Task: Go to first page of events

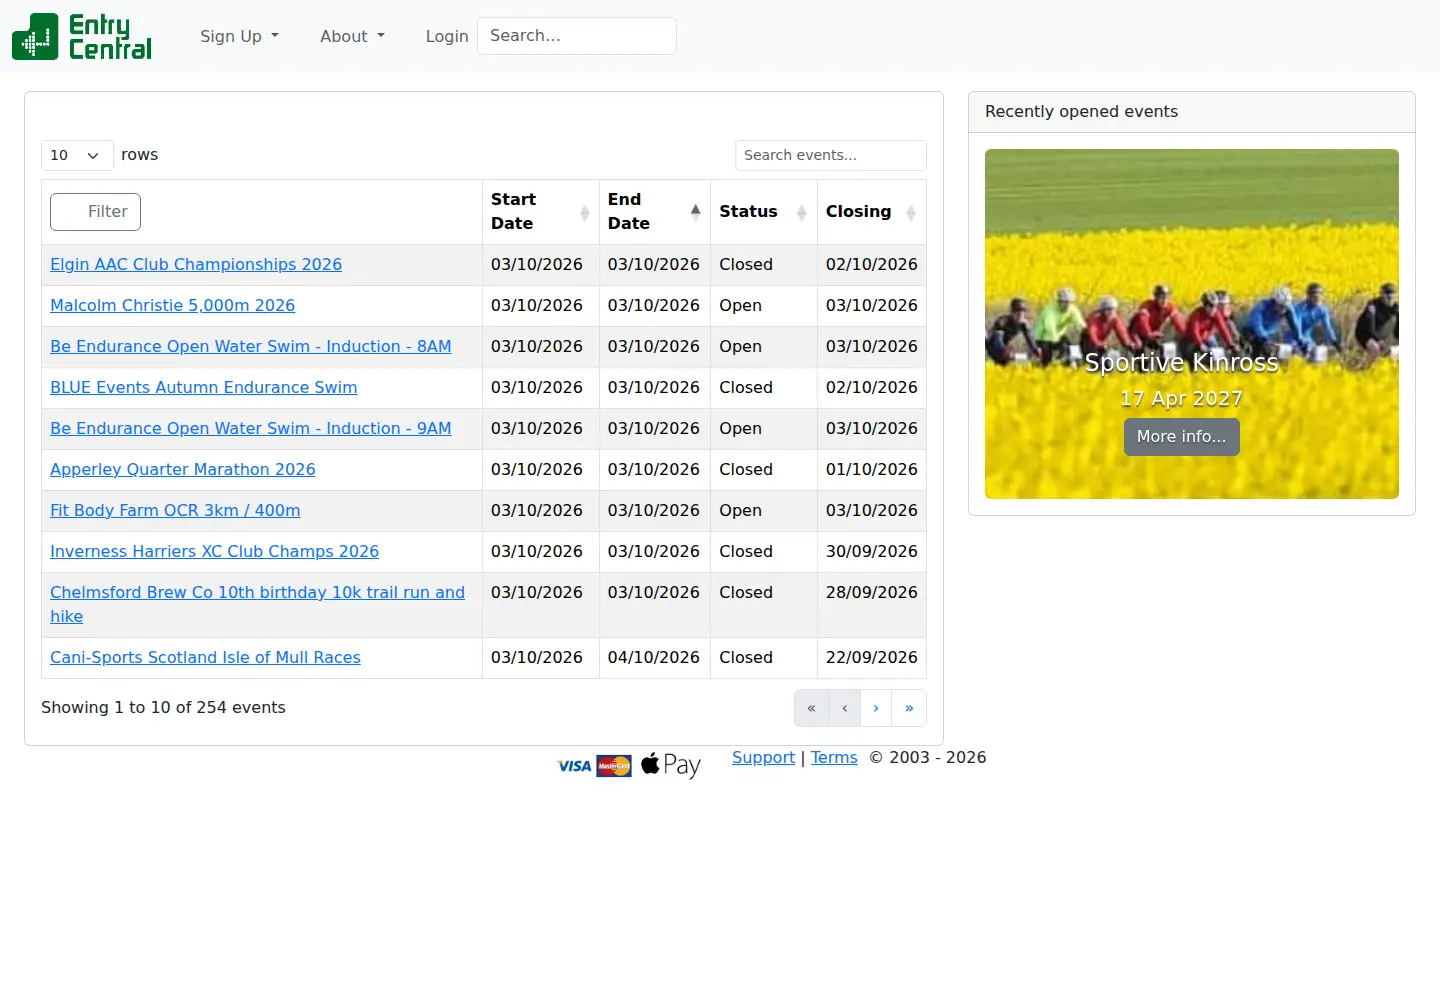Action: (x=811, y=708)
